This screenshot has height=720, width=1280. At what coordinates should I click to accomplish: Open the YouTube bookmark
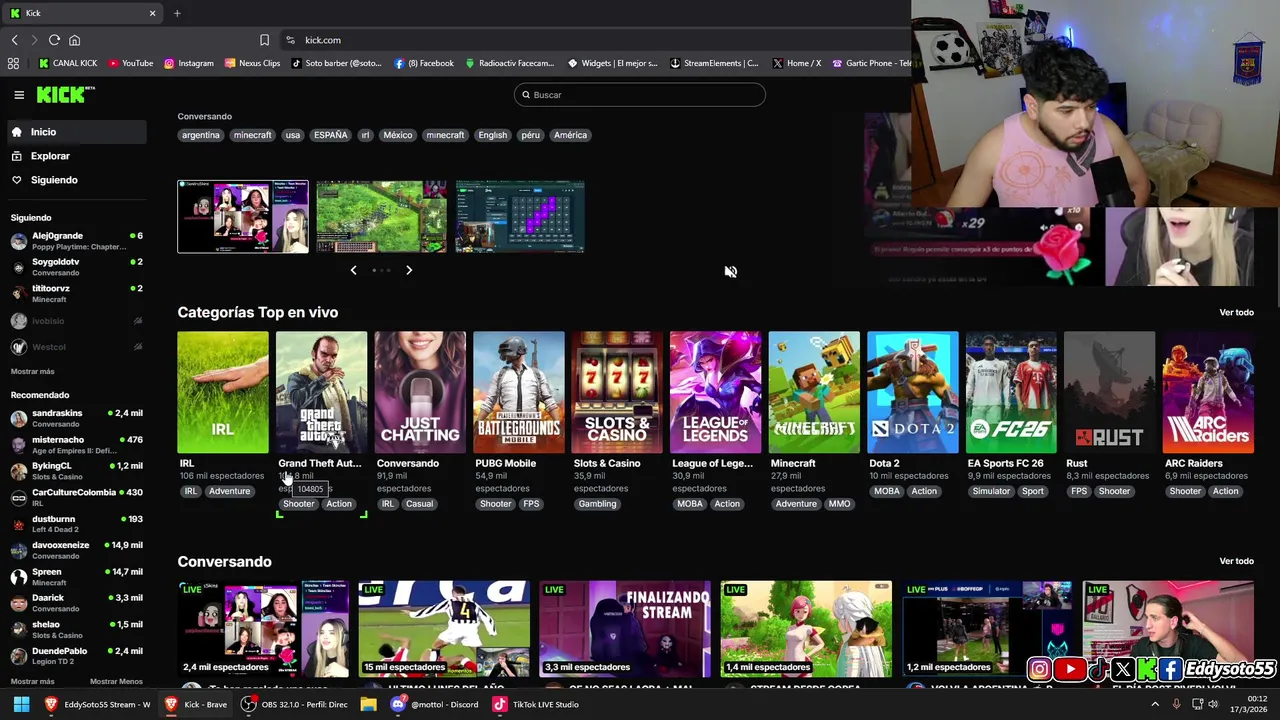click(131, 63)
